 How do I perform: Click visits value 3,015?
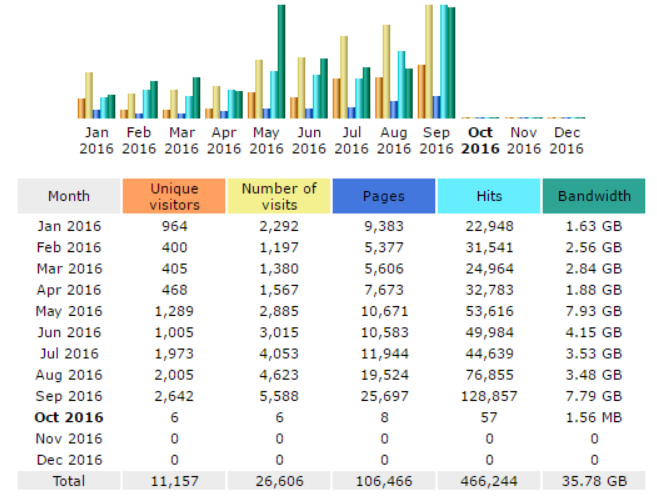(279, 333)
